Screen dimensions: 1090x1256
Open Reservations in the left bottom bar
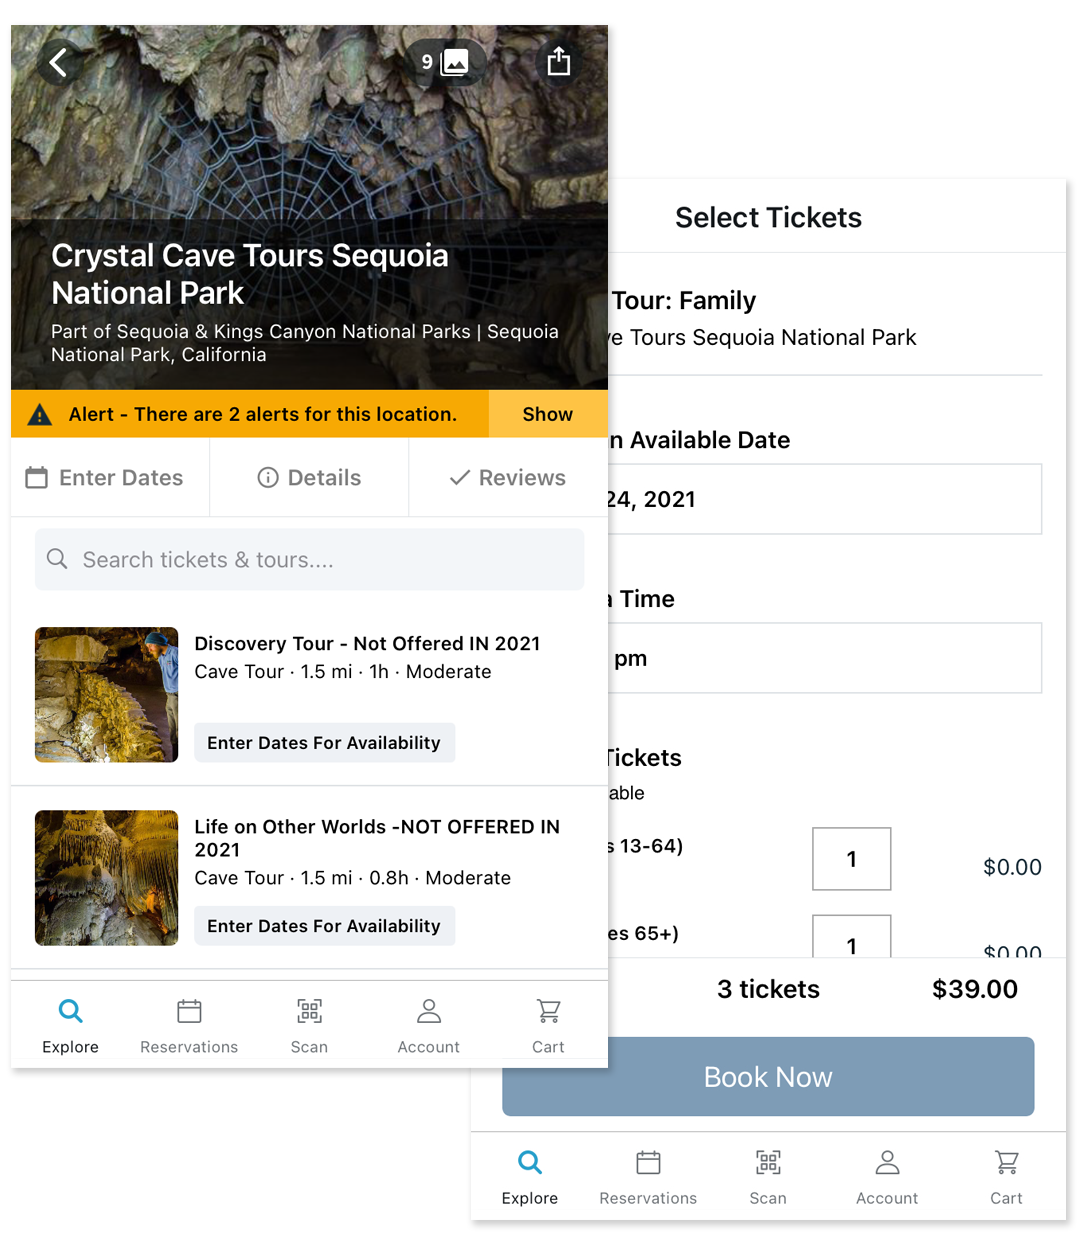coord(189,1025)
